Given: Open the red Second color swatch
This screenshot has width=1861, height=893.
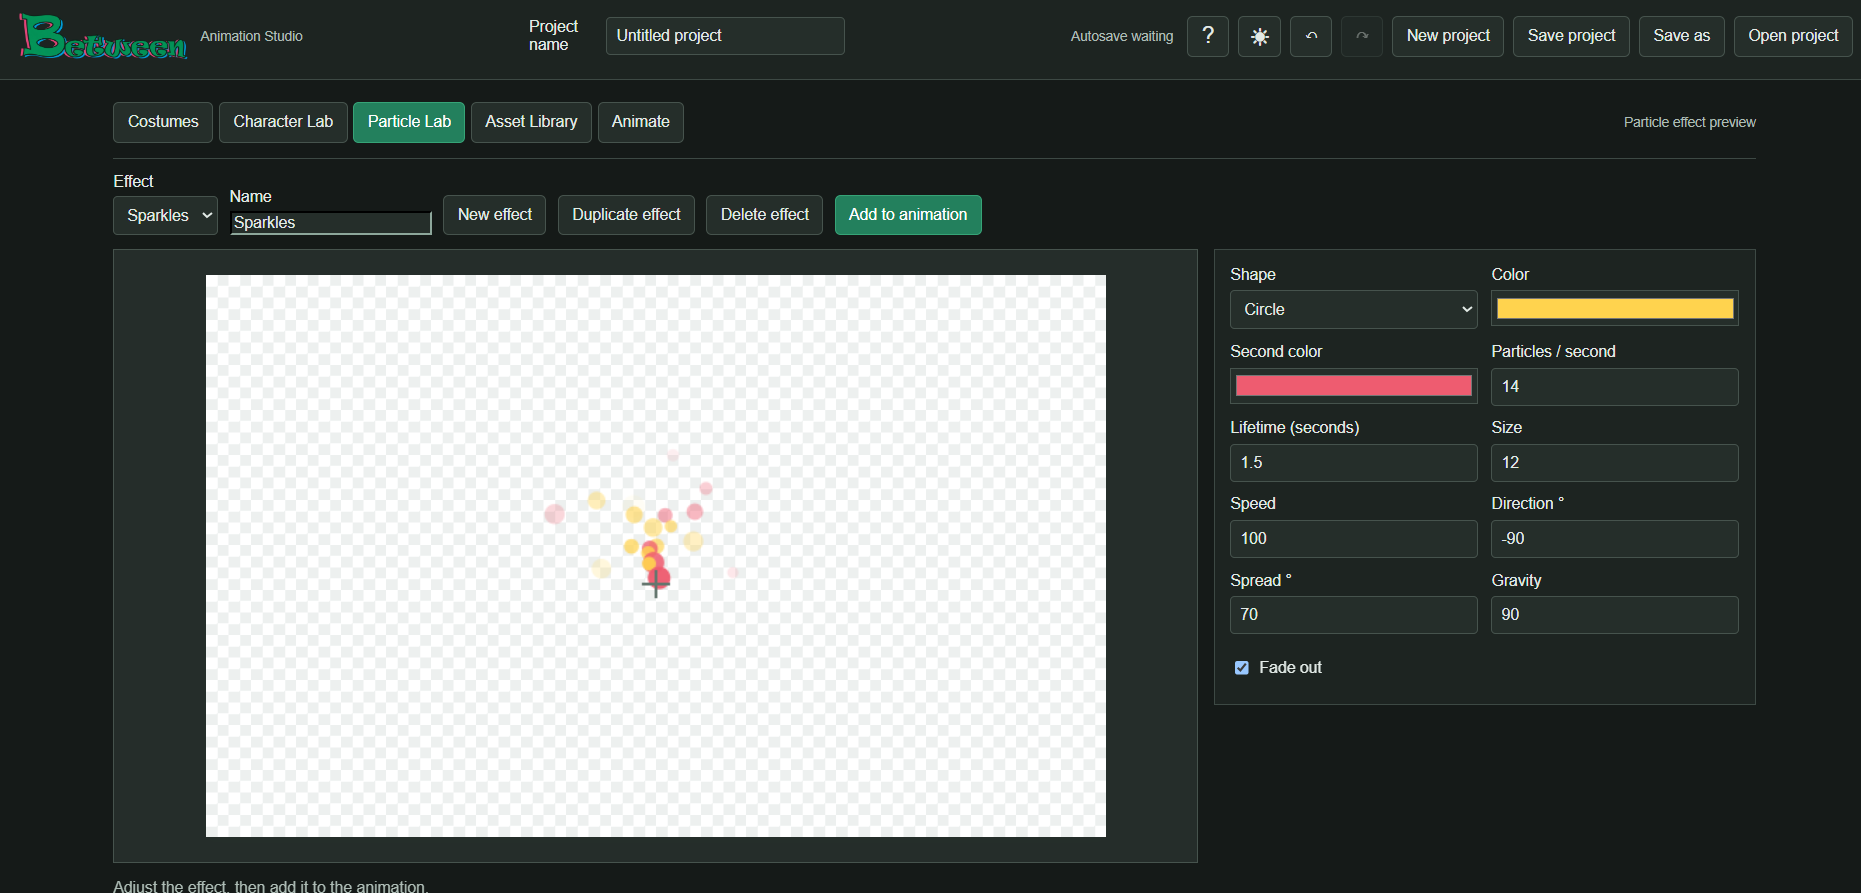Looking at the screenshot, I should [1353, 386].
